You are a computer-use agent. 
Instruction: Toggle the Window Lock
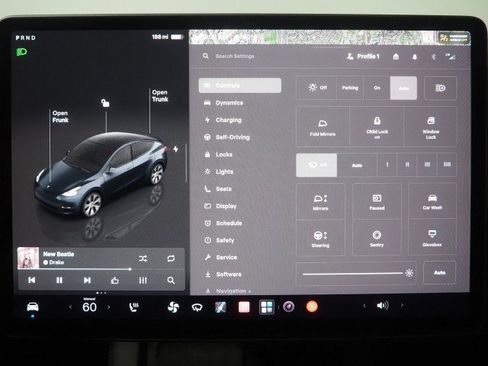(x=431, y=127)
